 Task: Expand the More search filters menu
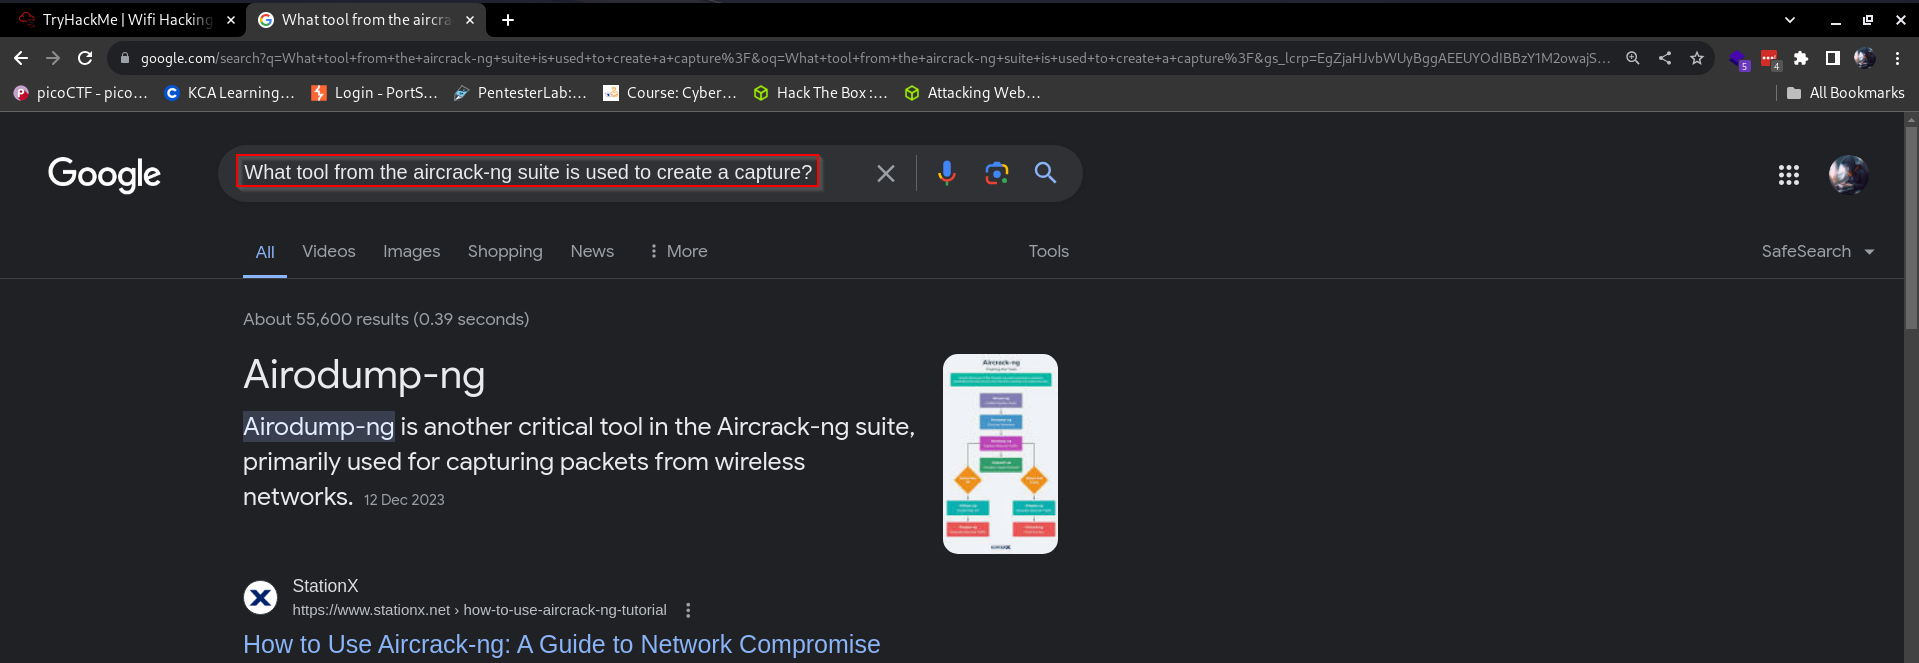tap(677, 252)
